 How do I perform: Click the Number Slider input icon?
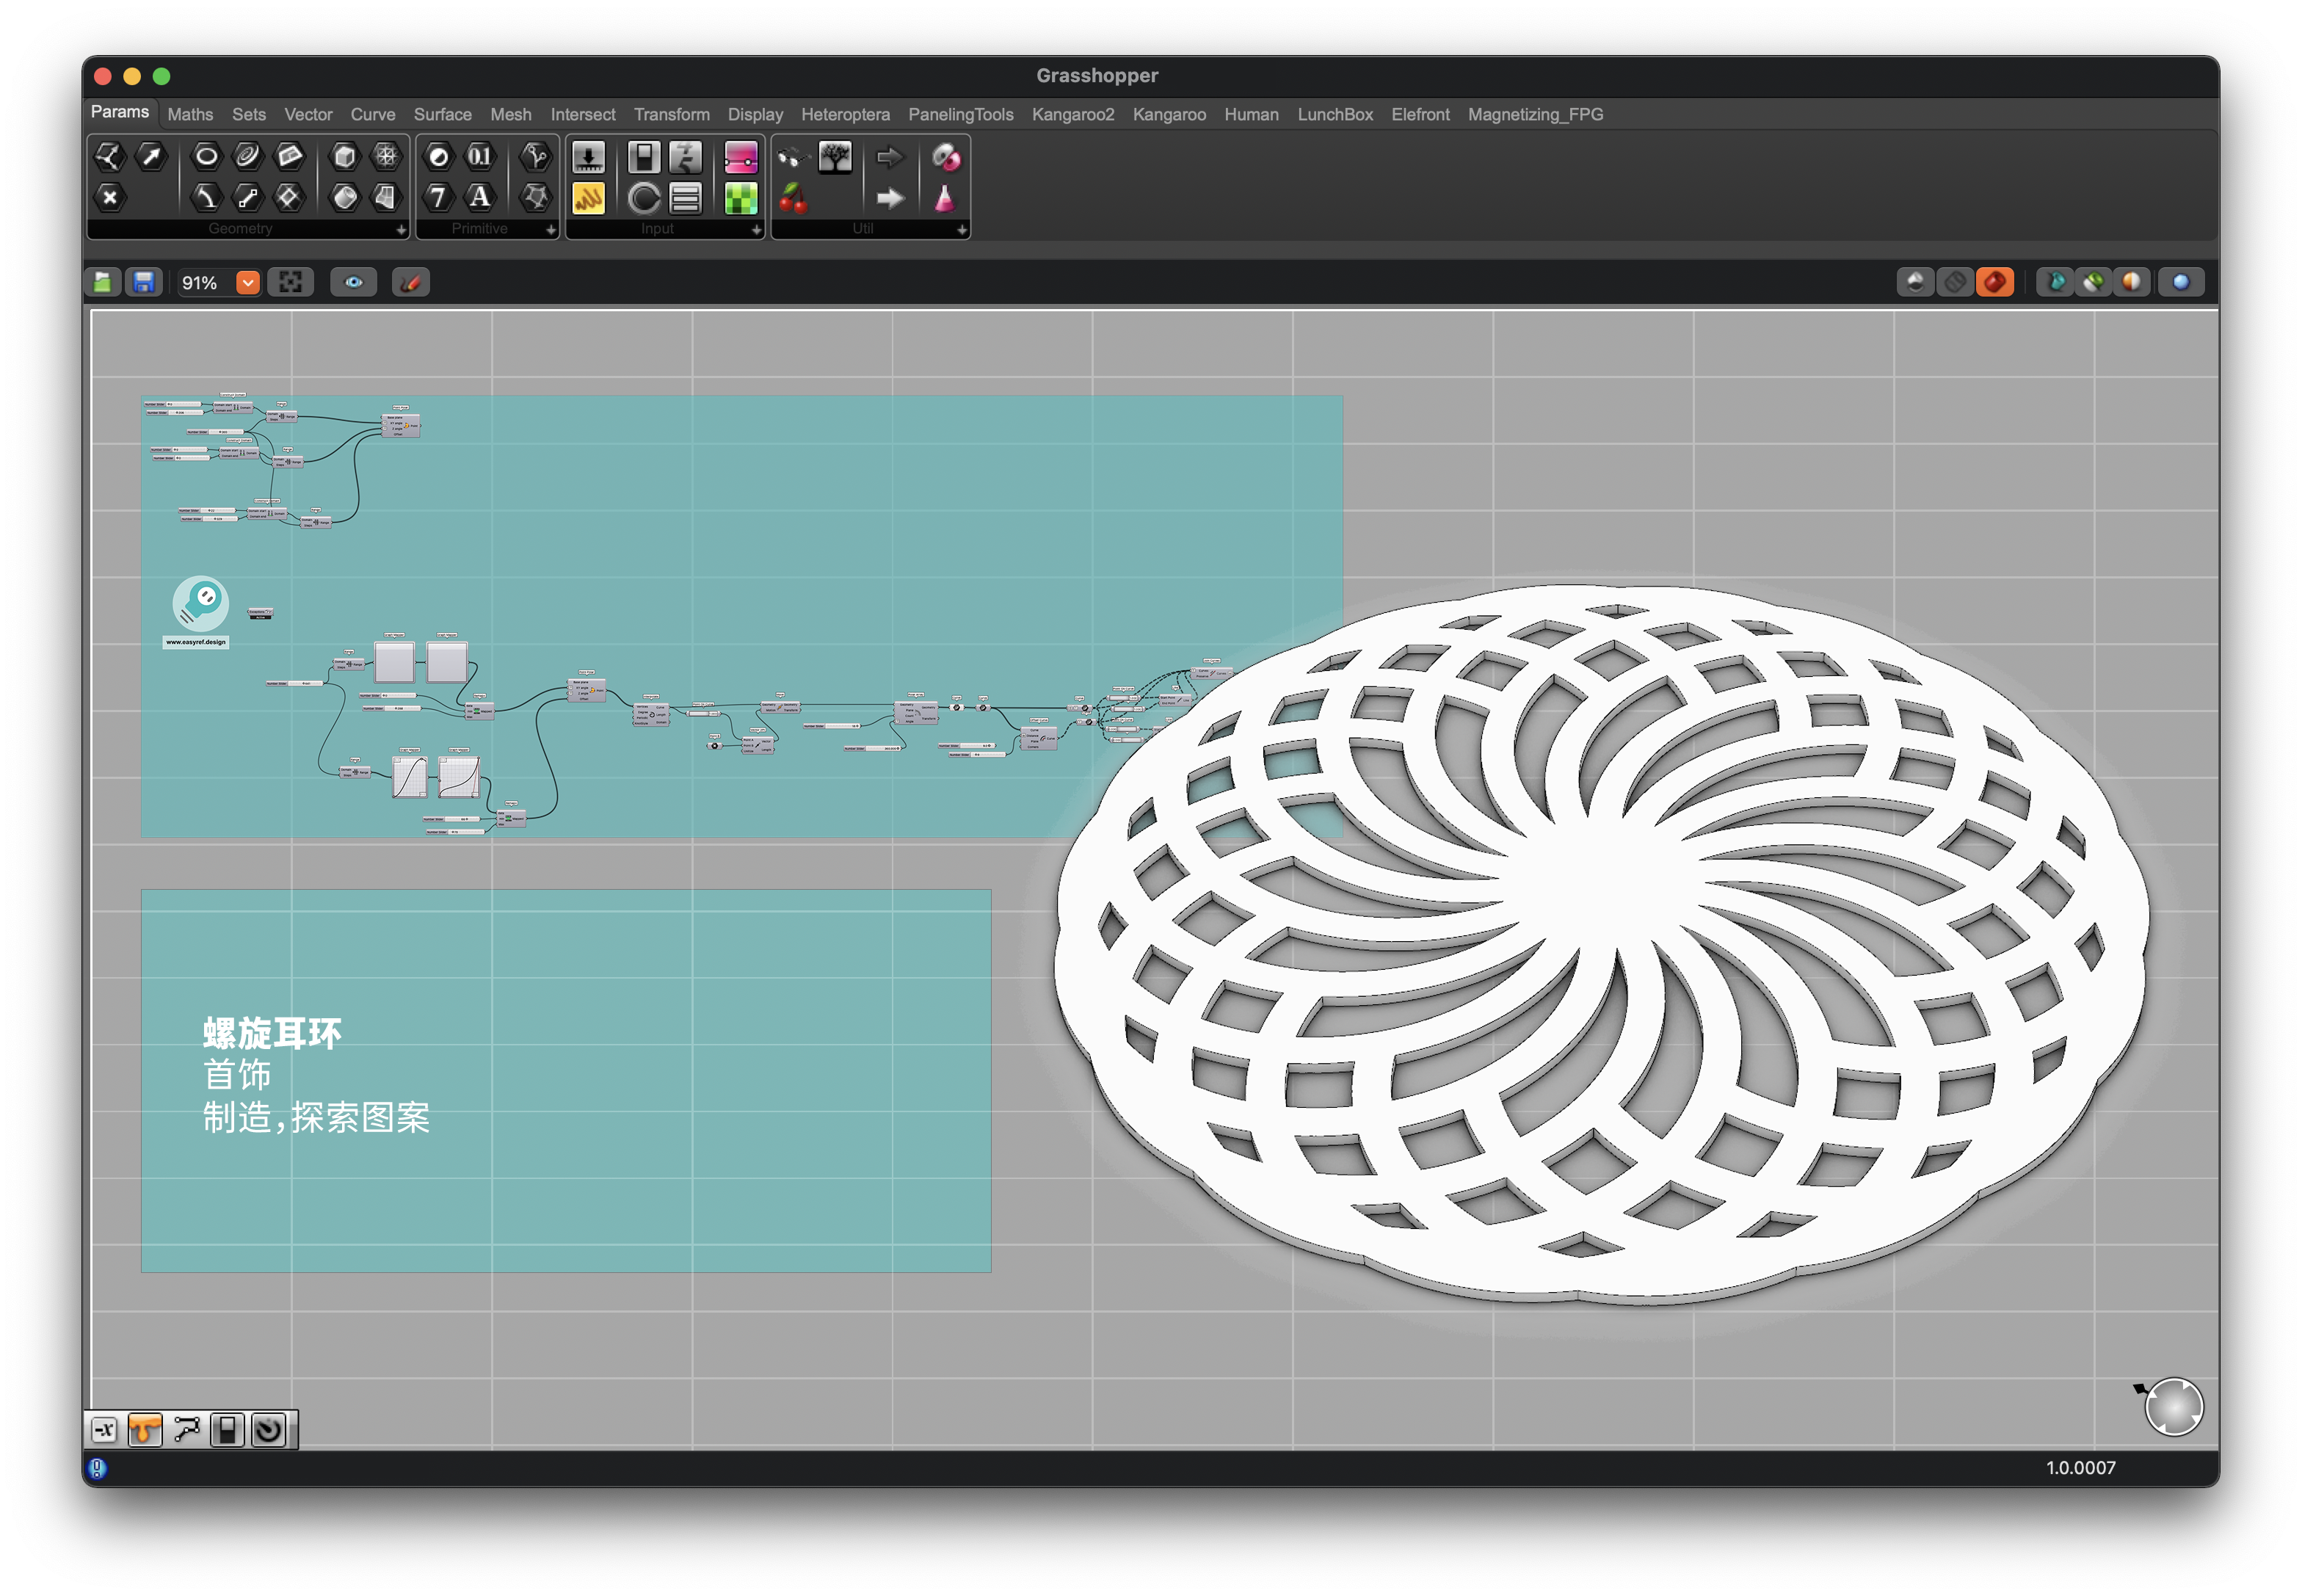click(x=589, y=157)
